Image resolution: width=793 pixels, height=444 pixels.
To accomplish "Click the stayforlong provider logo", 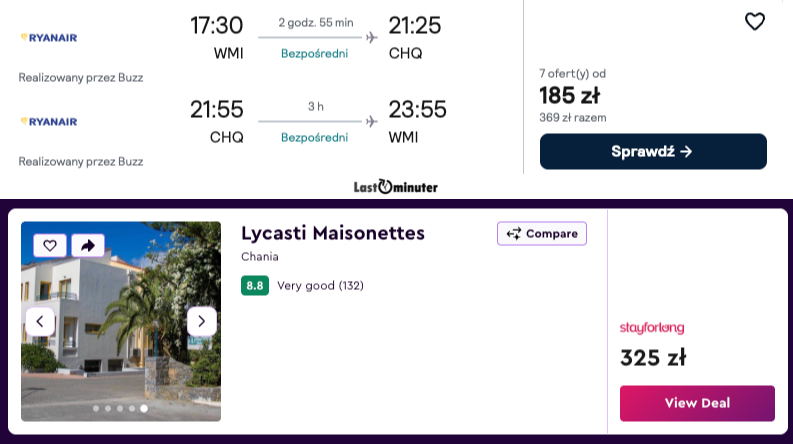I will 652,328.
